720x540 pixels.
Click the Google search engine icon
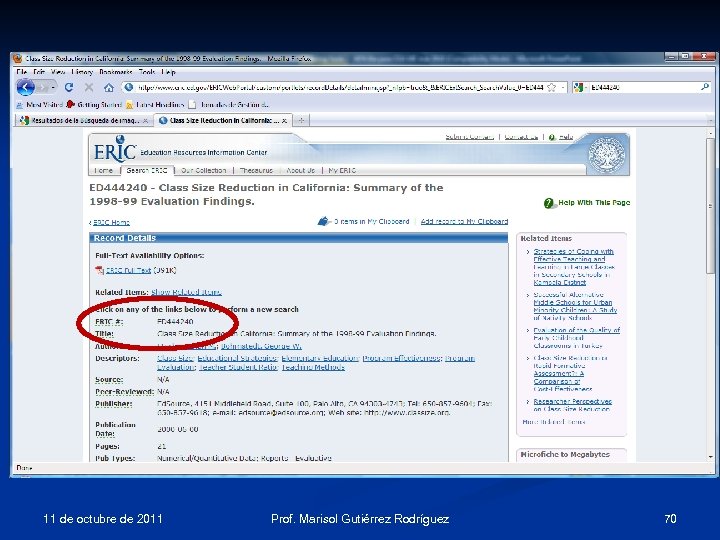(x=578, y=87)
